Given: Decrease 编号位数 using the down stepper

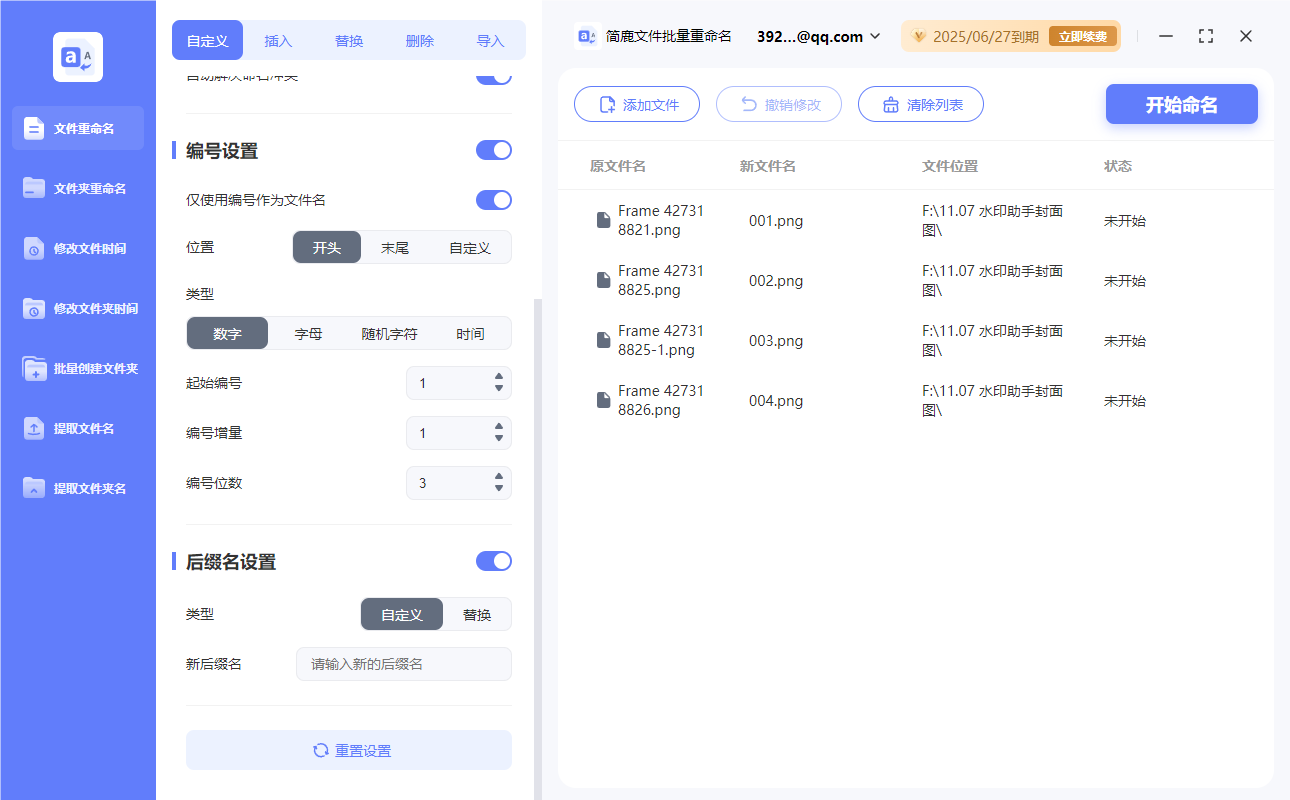Looking at the screenshot, I should point(498,488).
